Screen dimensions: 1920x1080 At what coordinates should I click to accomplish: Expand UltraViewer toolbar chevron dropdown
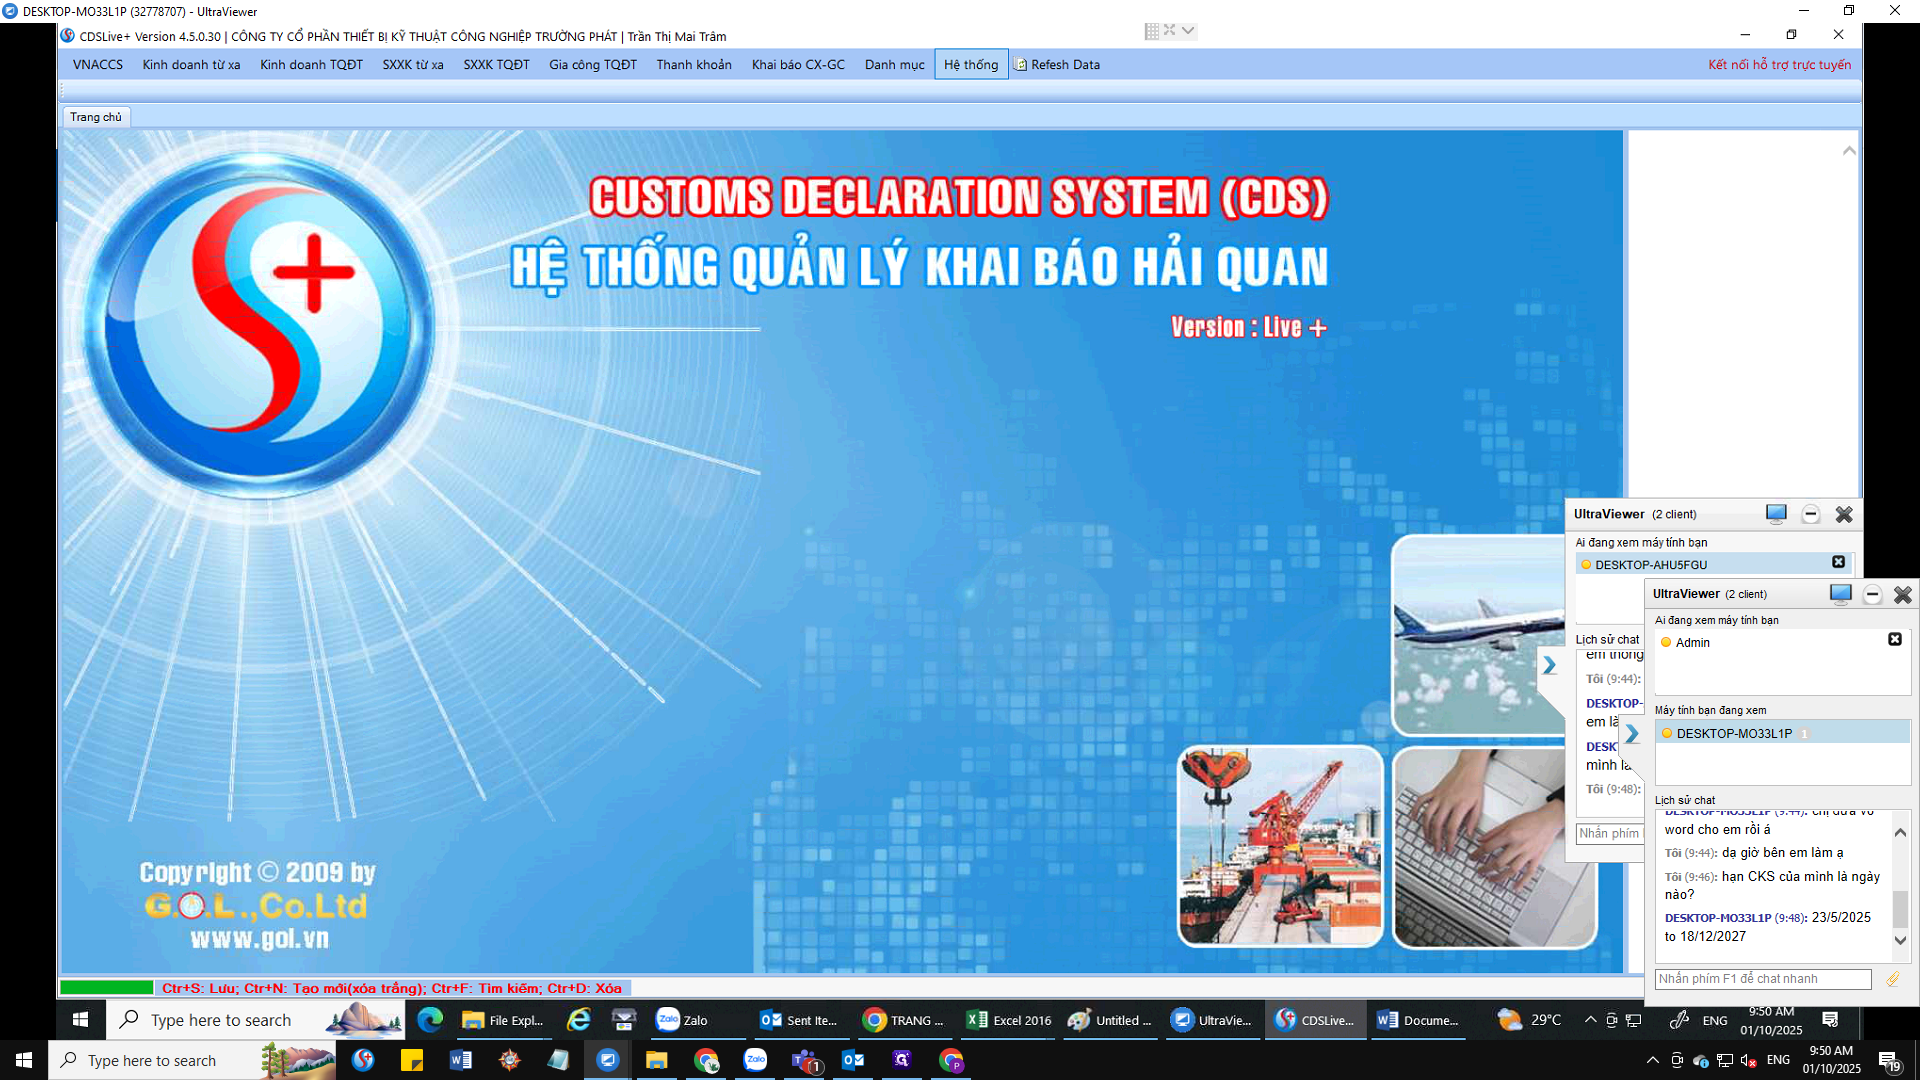pos(1188,30)
